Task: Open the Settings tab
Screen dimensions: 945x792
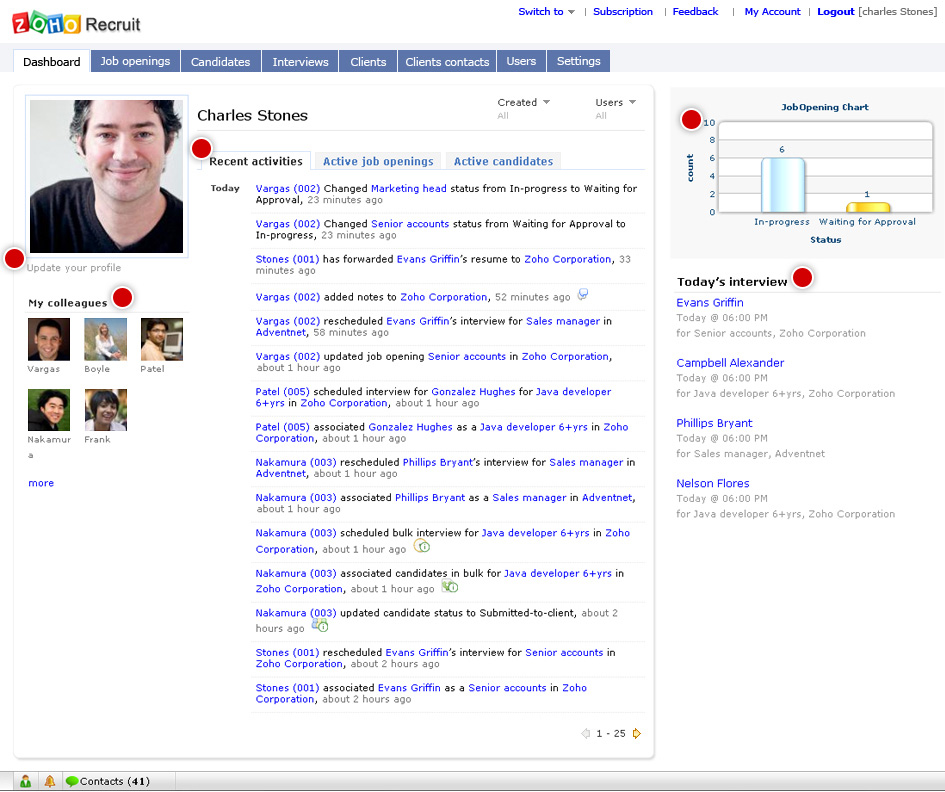Action: pyautogui.click(x=579, y=61)
